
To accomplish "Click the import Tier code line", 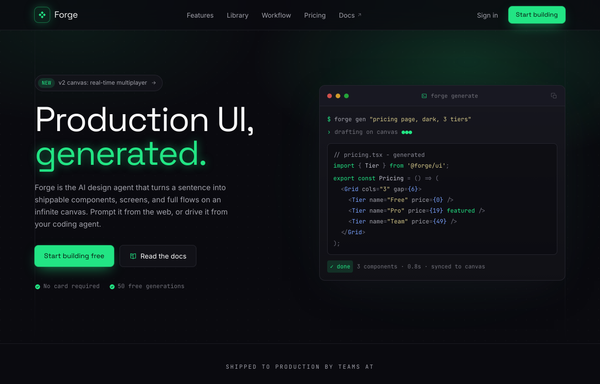I will pos(391,166).
